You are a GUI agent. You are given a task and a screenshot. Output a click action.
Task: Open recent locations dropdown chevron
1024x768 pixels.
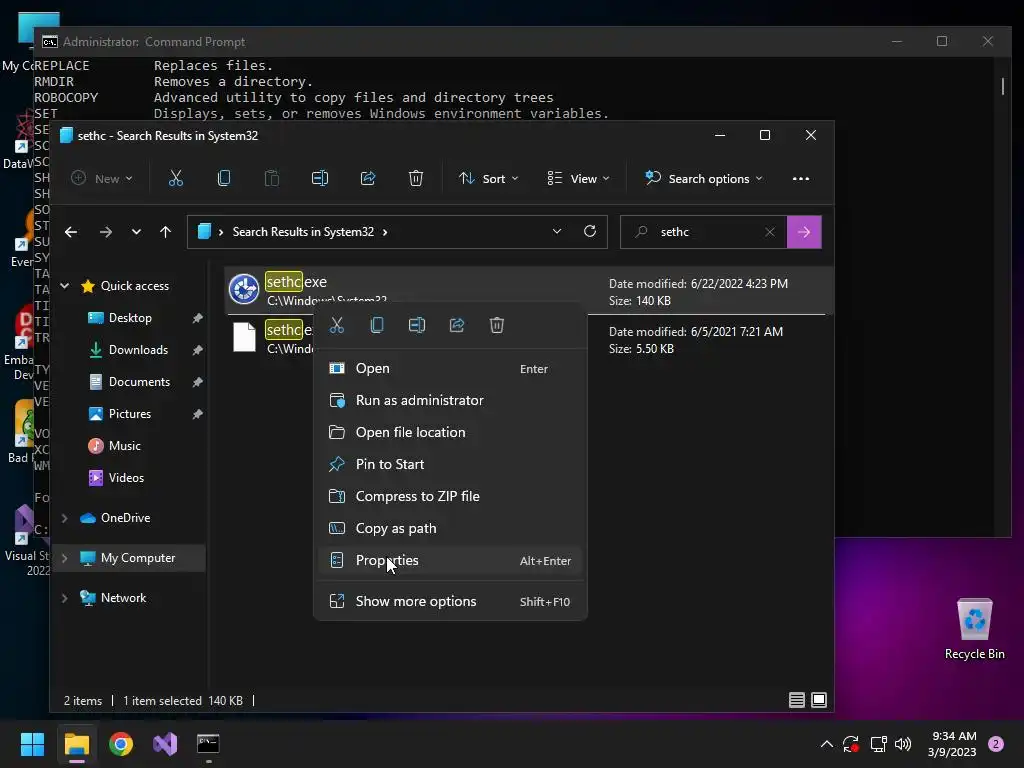[136, 232]
